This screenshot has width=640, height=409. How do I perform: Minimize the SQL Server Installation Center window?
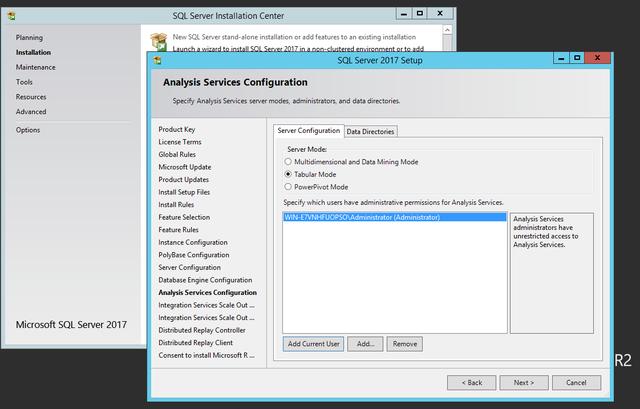point(404,13)
